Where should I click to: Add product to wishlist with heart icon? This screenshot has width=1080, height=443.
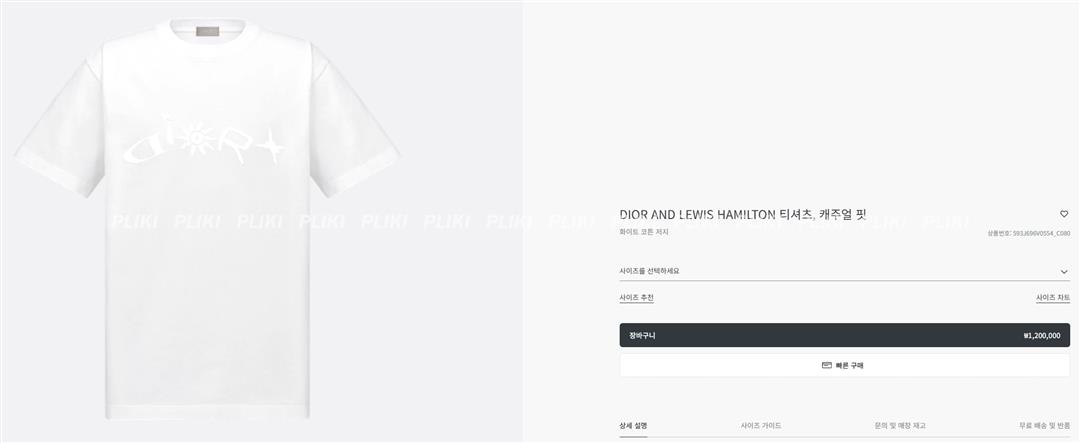coord(1064,214)
